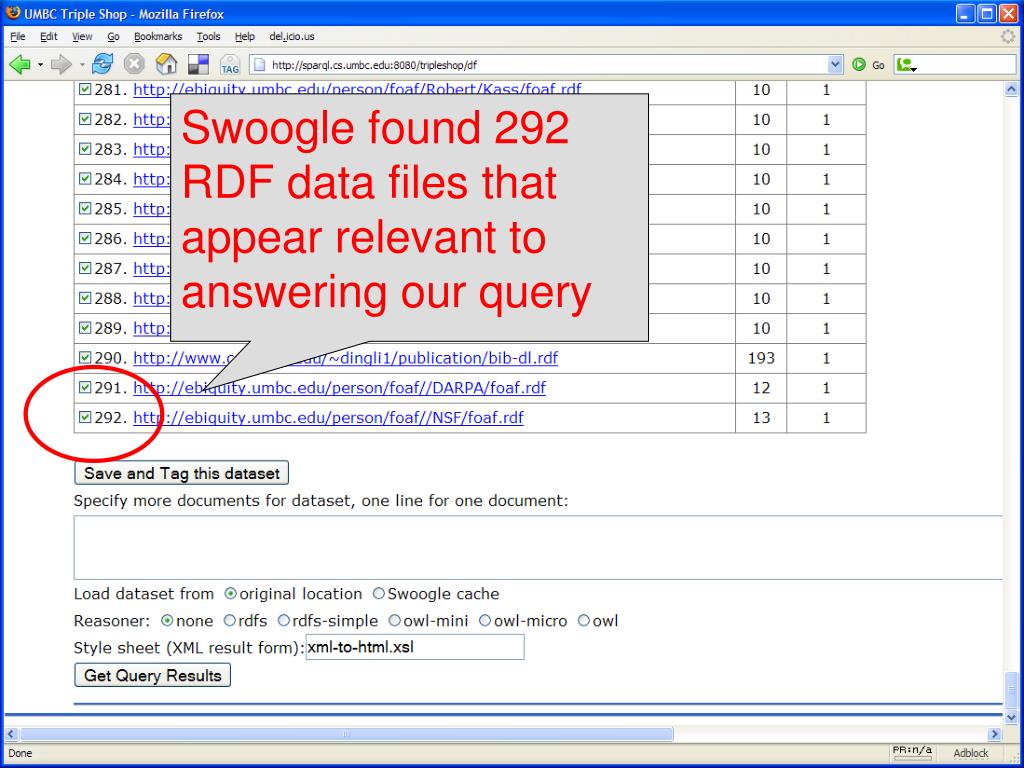Uncheck the checkbox for row 284
Image resolution: width=1024 pixels, height=768 pixels.
point(85,178)
